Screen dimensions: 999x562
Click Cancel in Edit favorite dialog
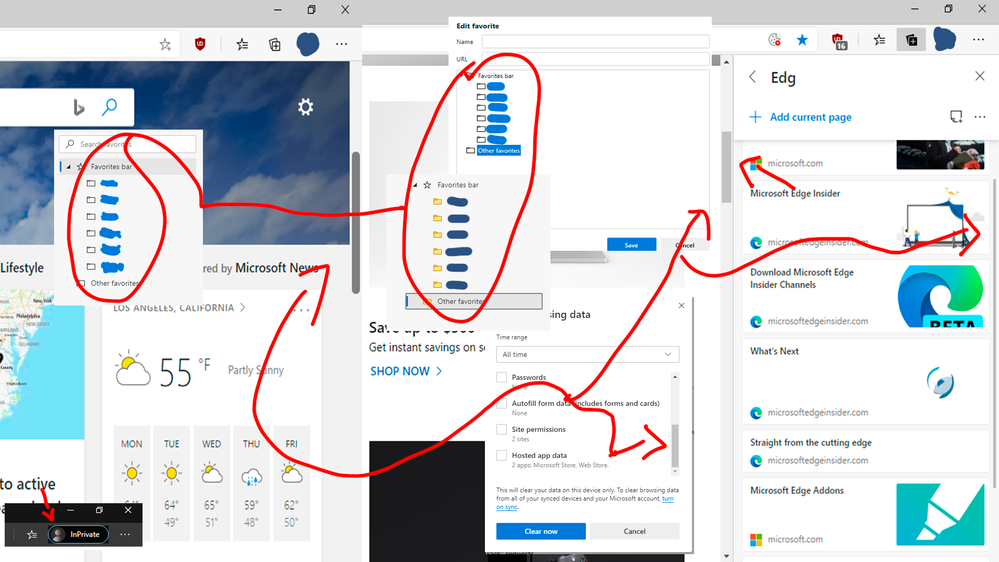(684, 245)
